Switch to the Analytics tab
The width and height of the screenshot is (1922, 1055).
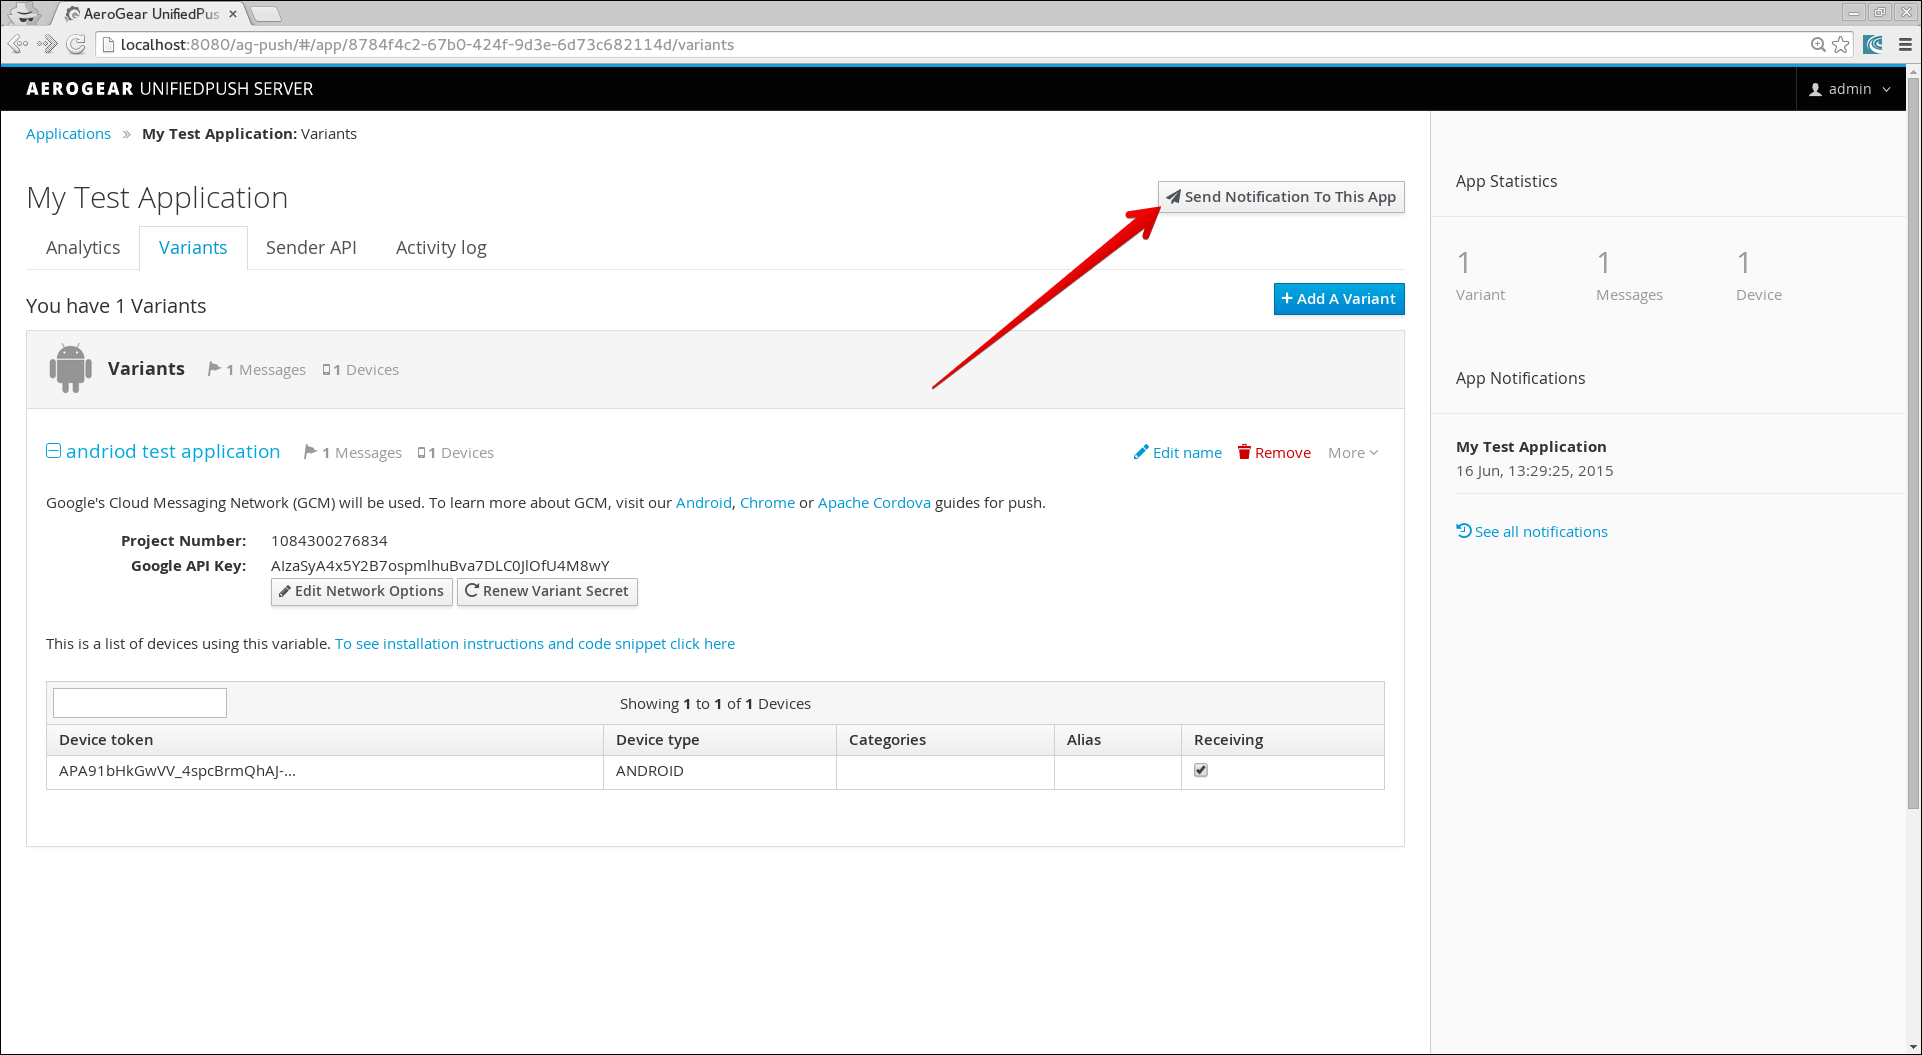coord(83,248)
